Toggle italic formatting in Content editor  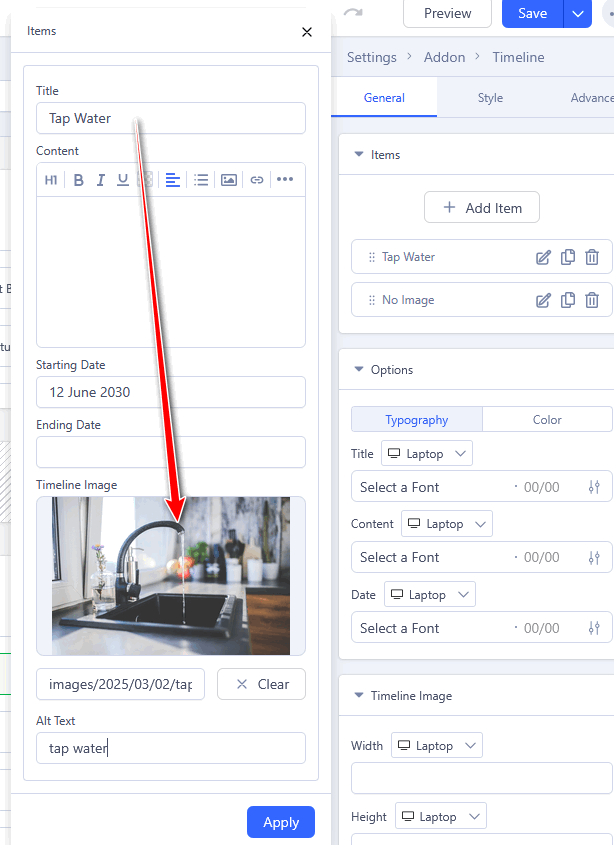click(100, 180)
